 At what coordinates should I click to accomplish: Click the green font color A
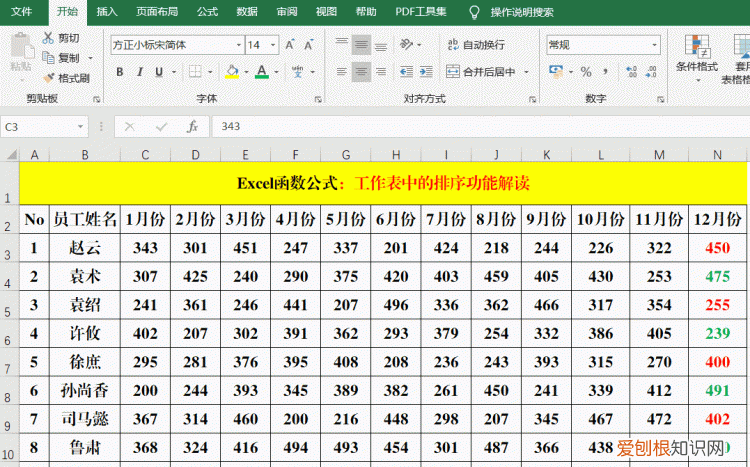262,72
